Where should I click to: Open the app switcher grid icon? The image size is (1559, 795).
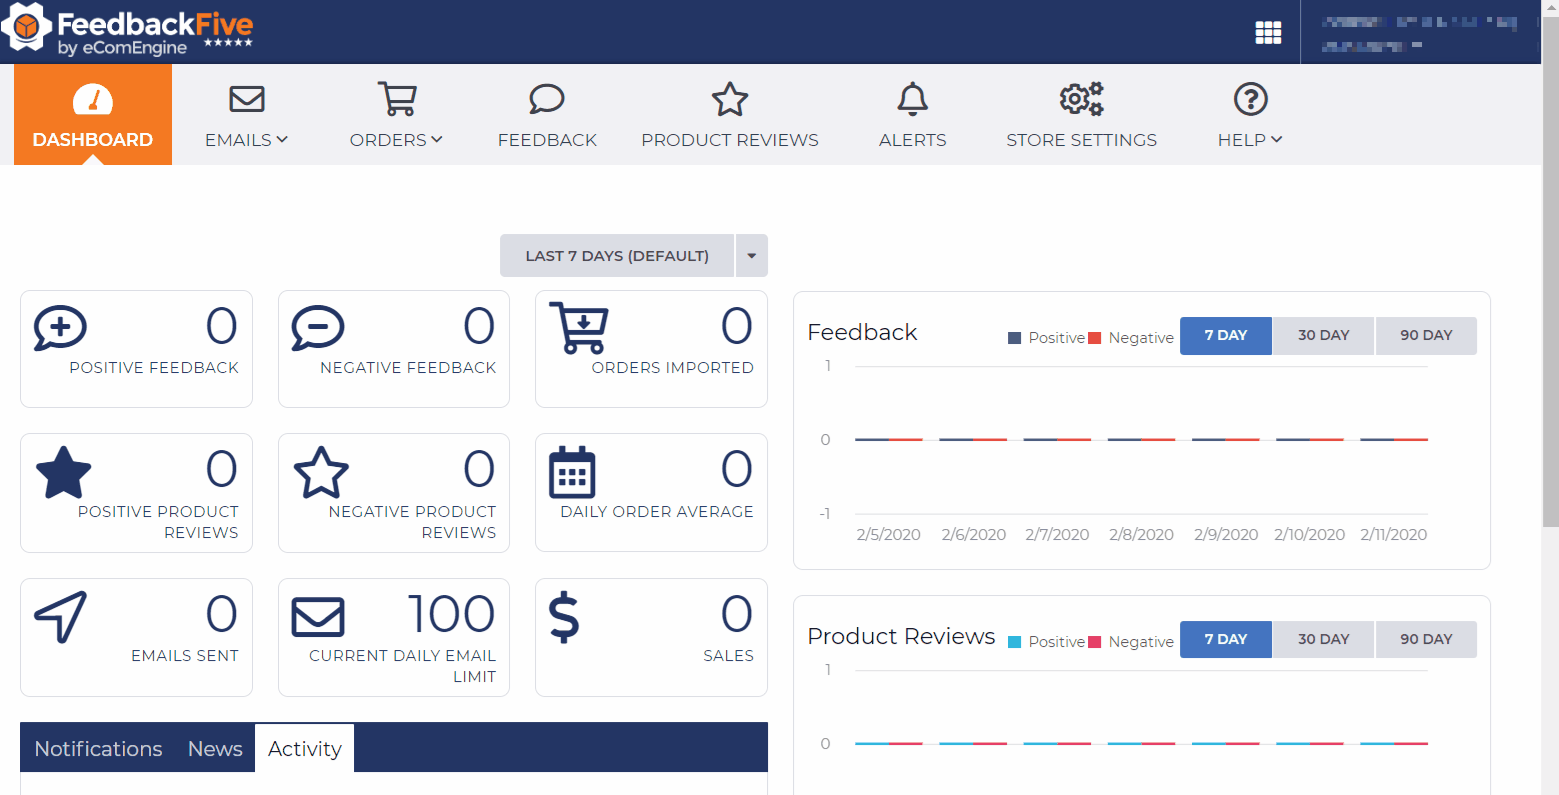point(1268,31)
